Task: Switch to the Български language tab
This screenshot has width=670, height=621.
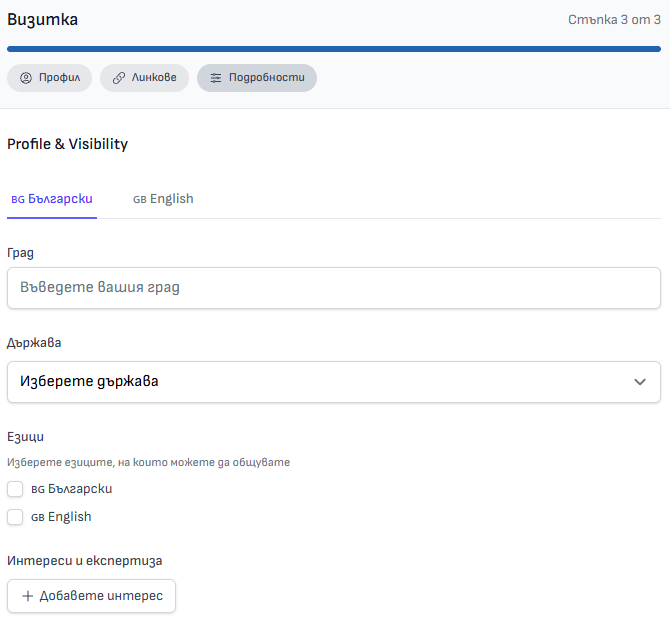Action: click(x=52, y=199)
